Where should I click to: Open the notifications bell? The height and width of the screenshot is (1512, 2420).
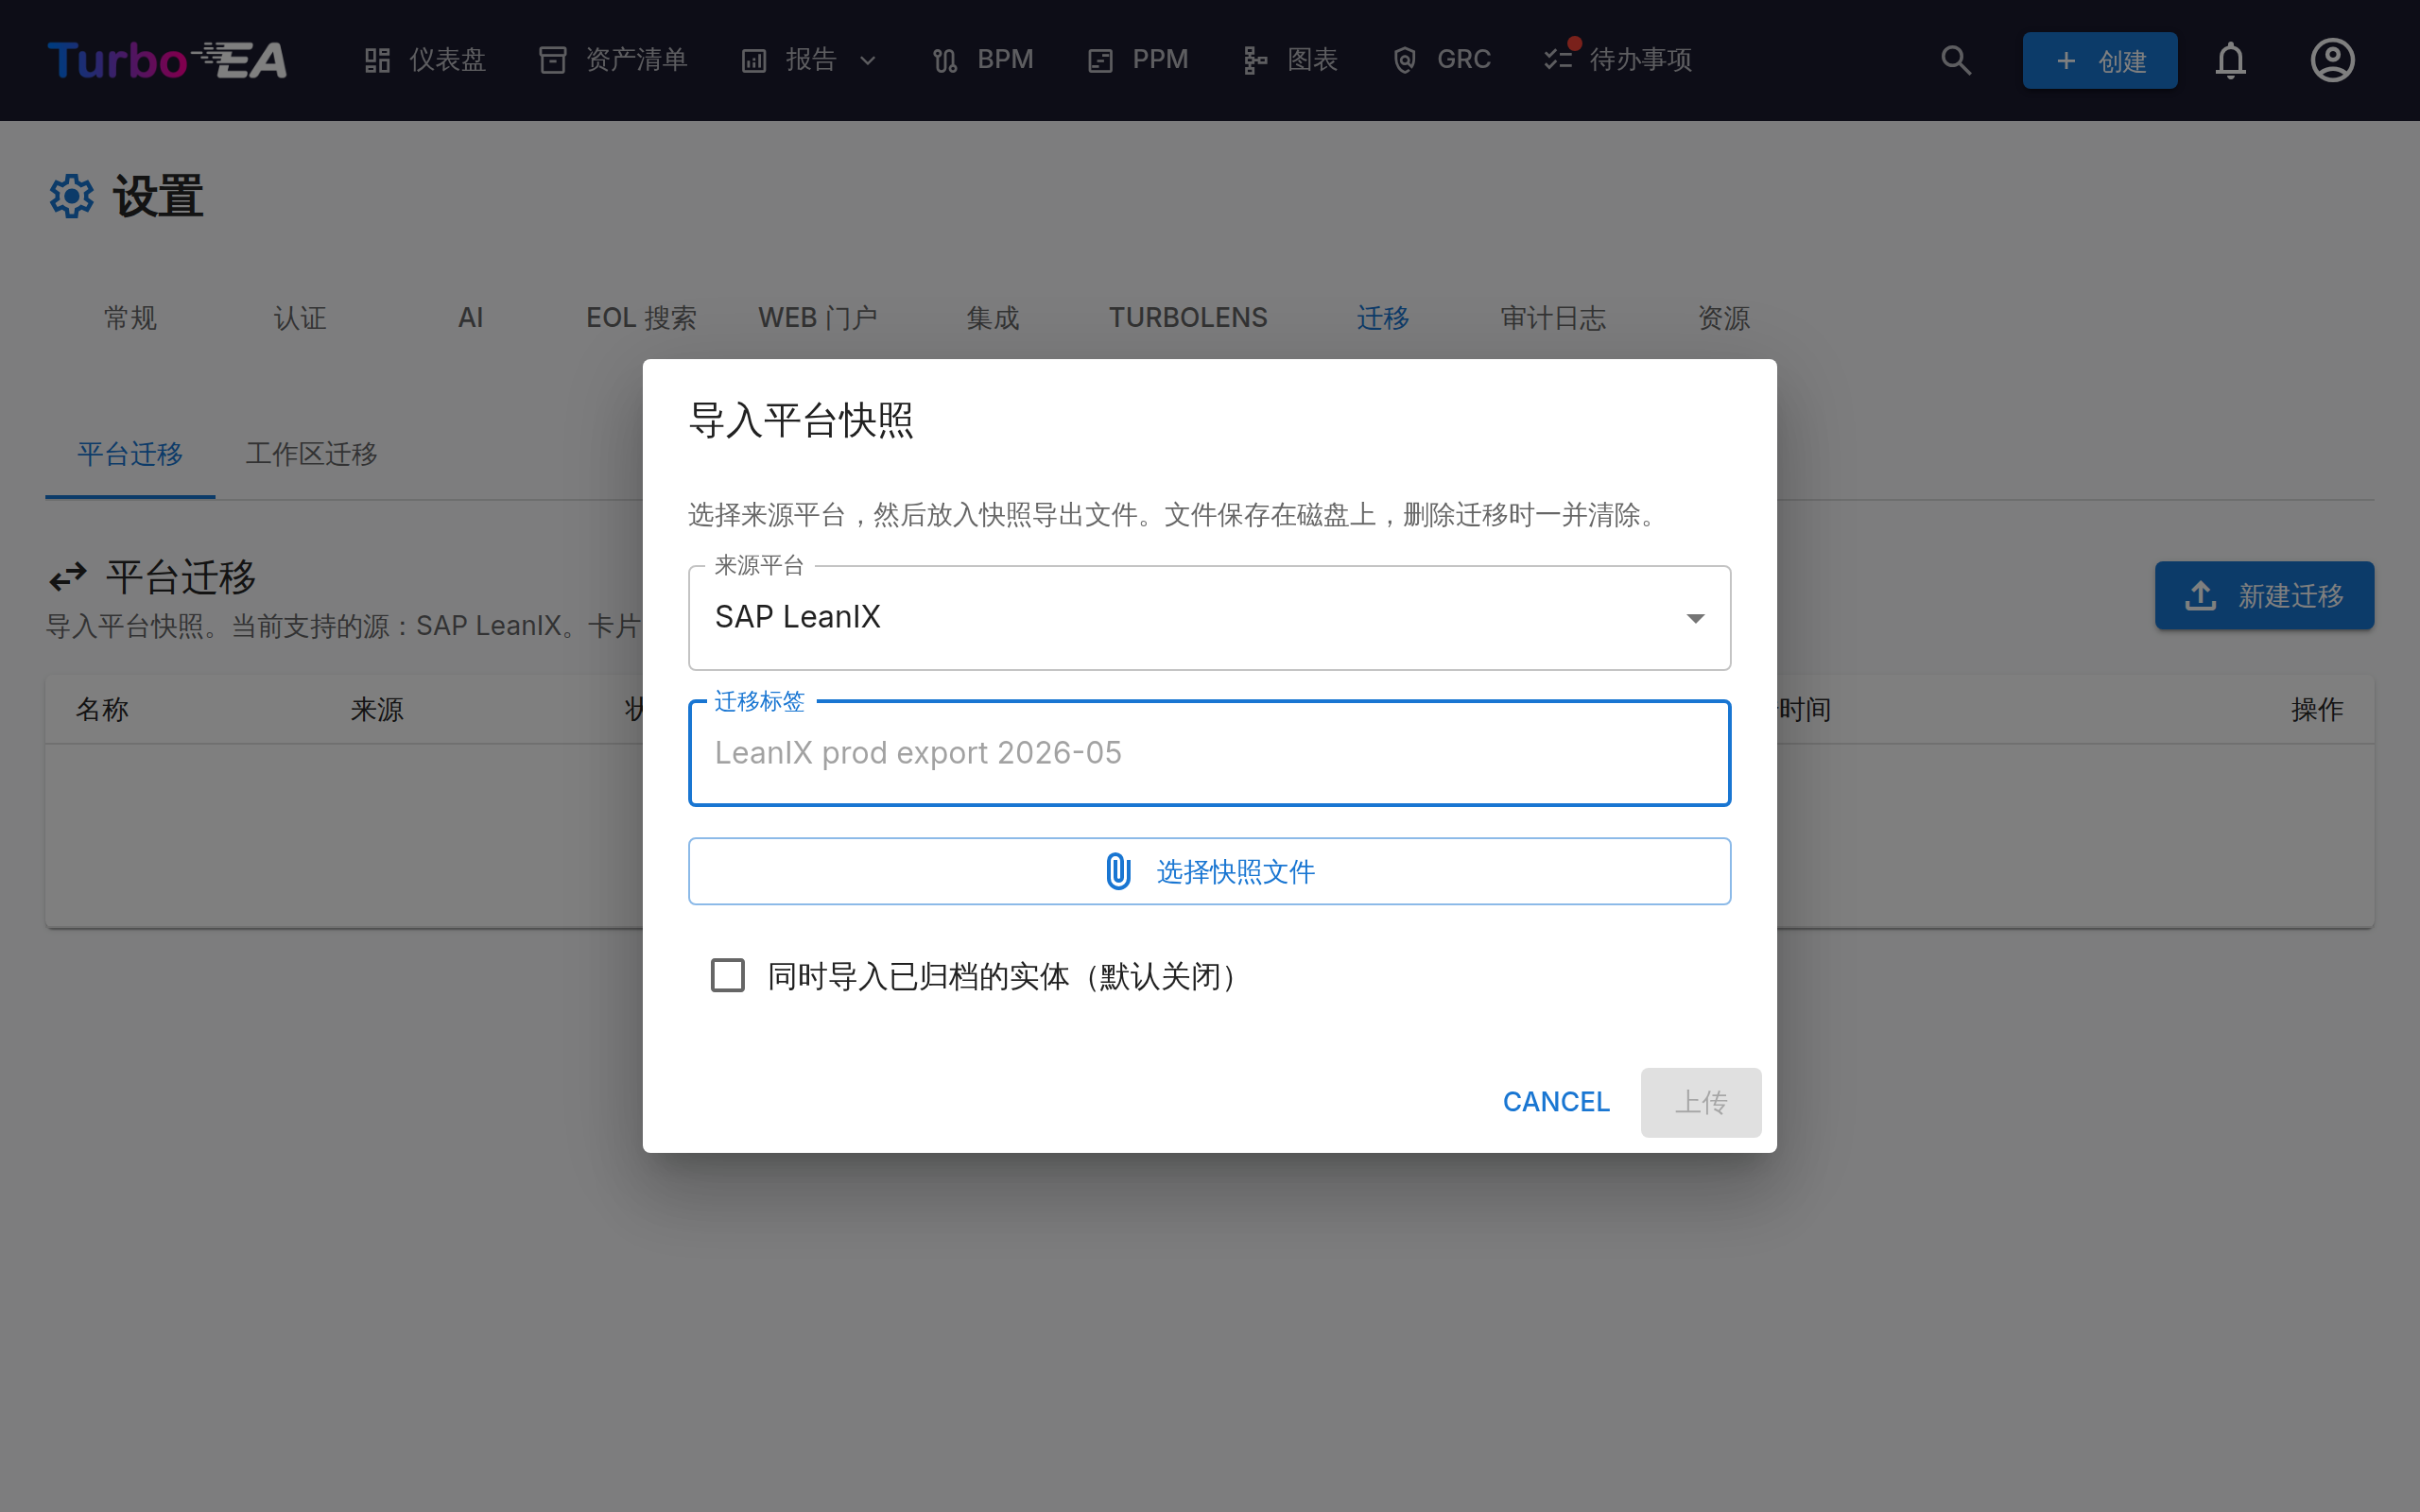pyautogui.click(x=2230, y=60)
